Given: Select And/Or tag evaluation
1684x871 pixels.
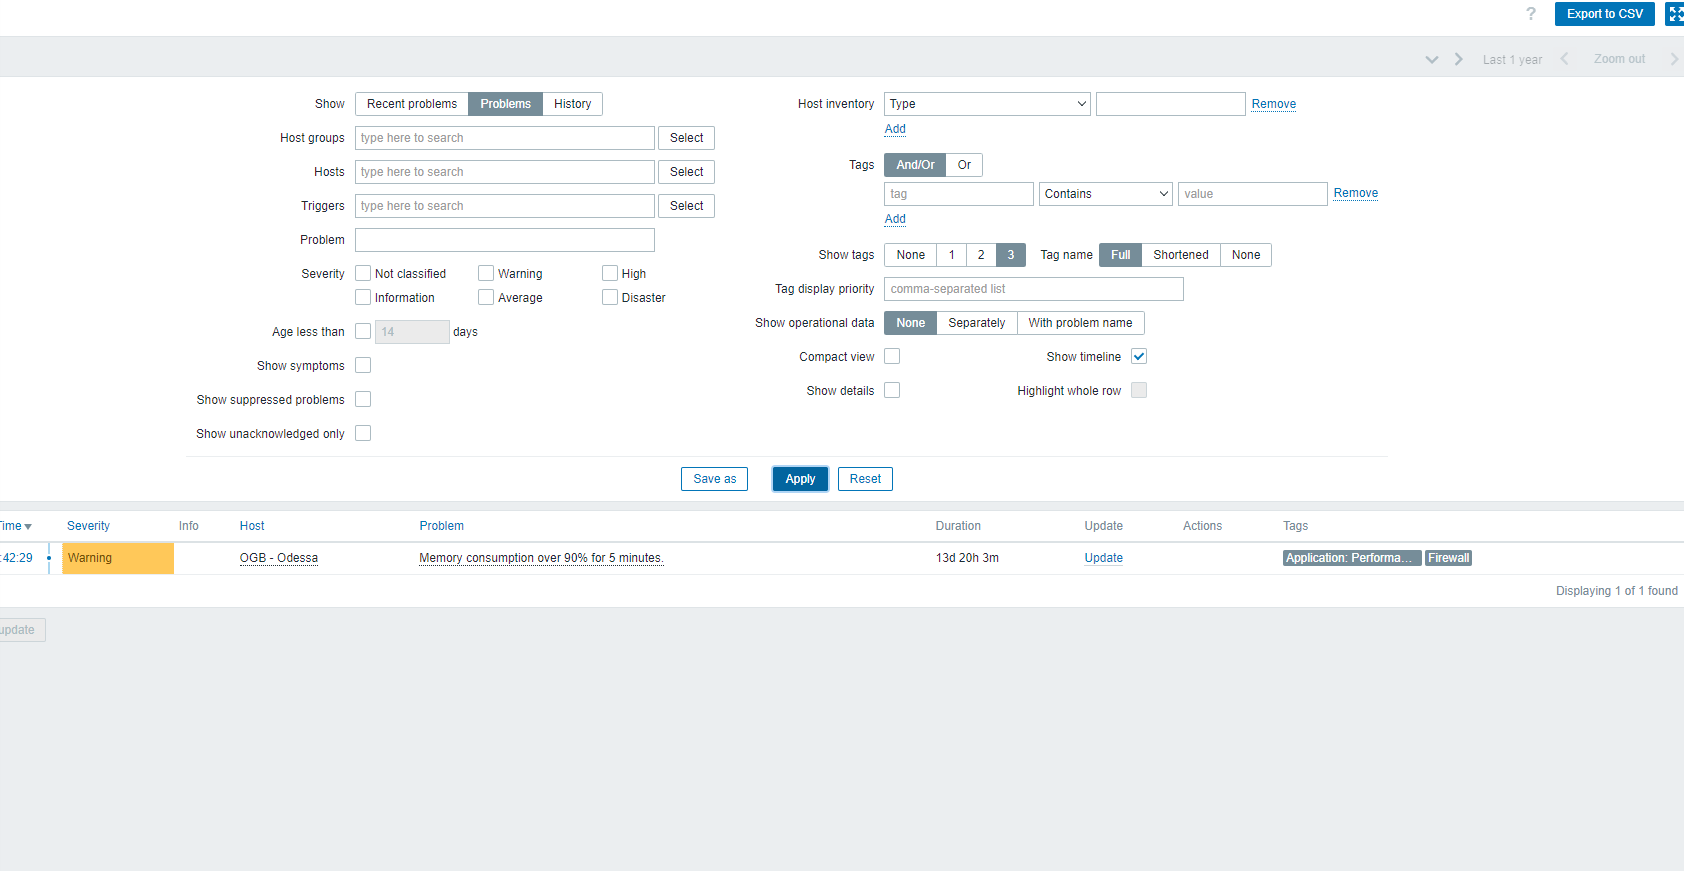Looking at the screenshot, I should [916, 165].
